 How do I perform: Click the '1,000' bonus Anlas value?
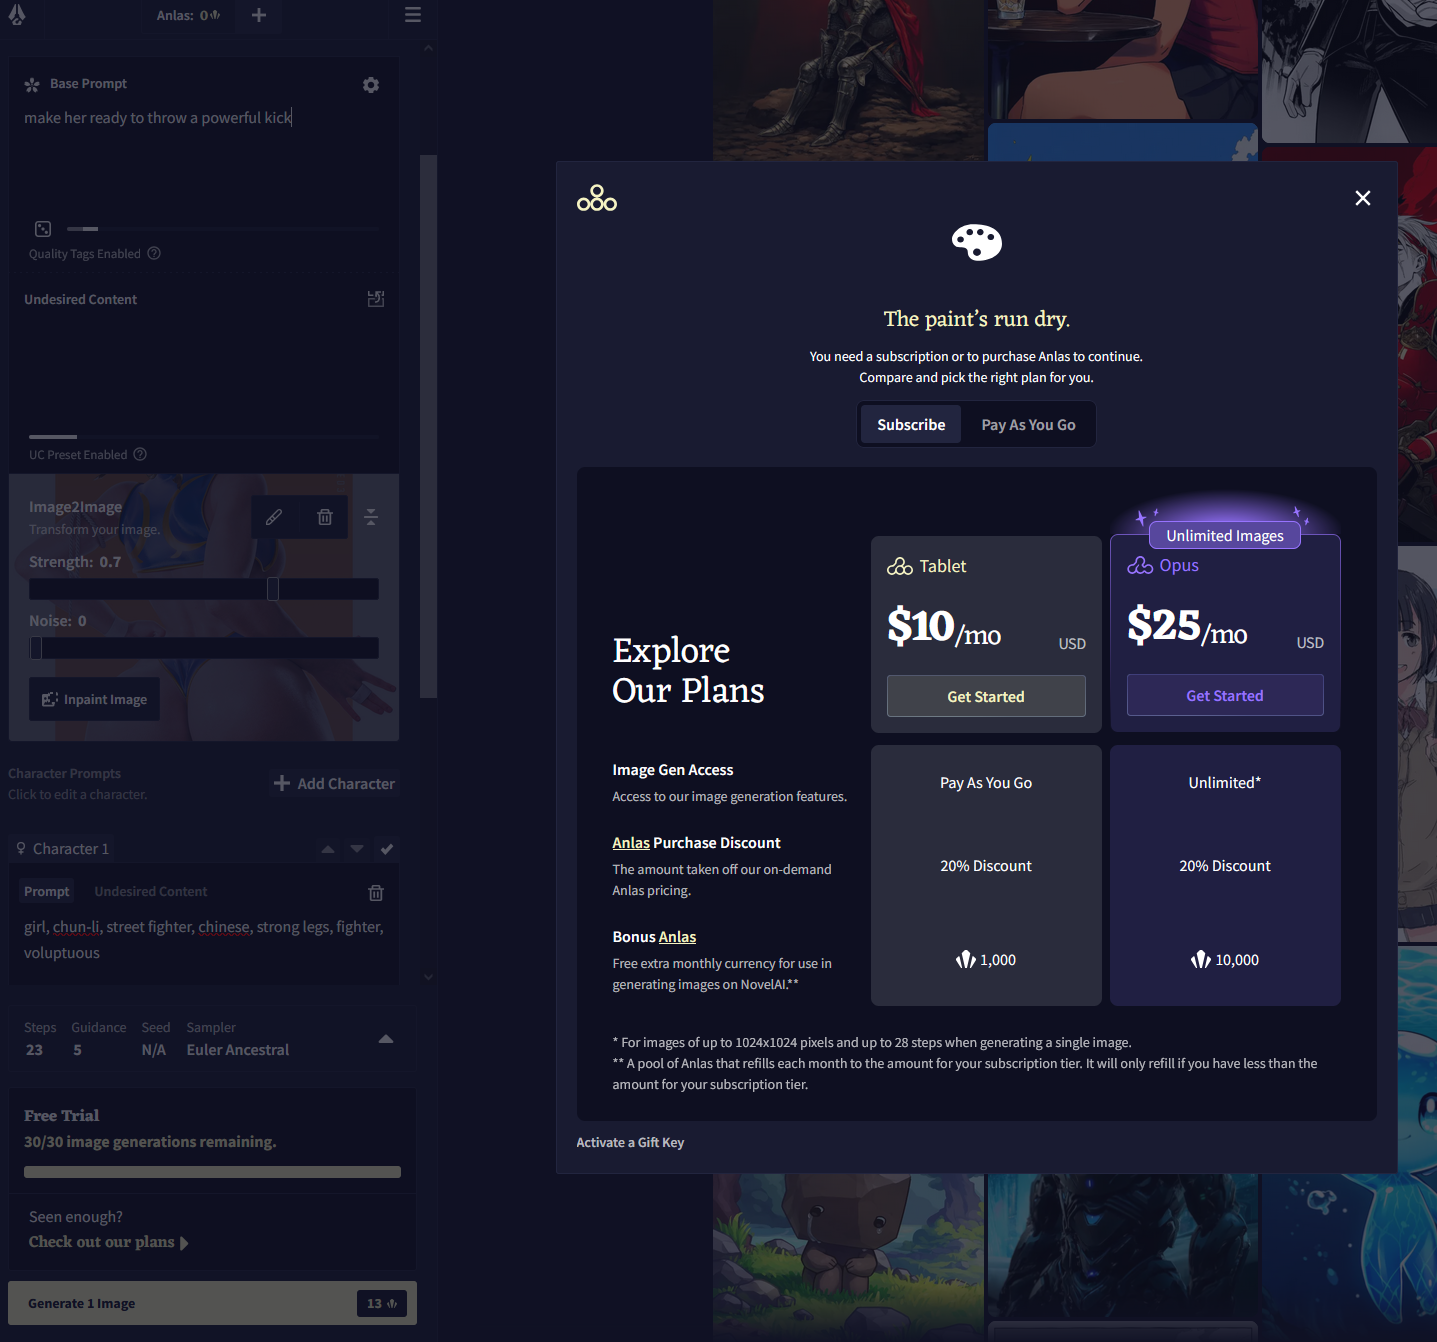point(986,960)
